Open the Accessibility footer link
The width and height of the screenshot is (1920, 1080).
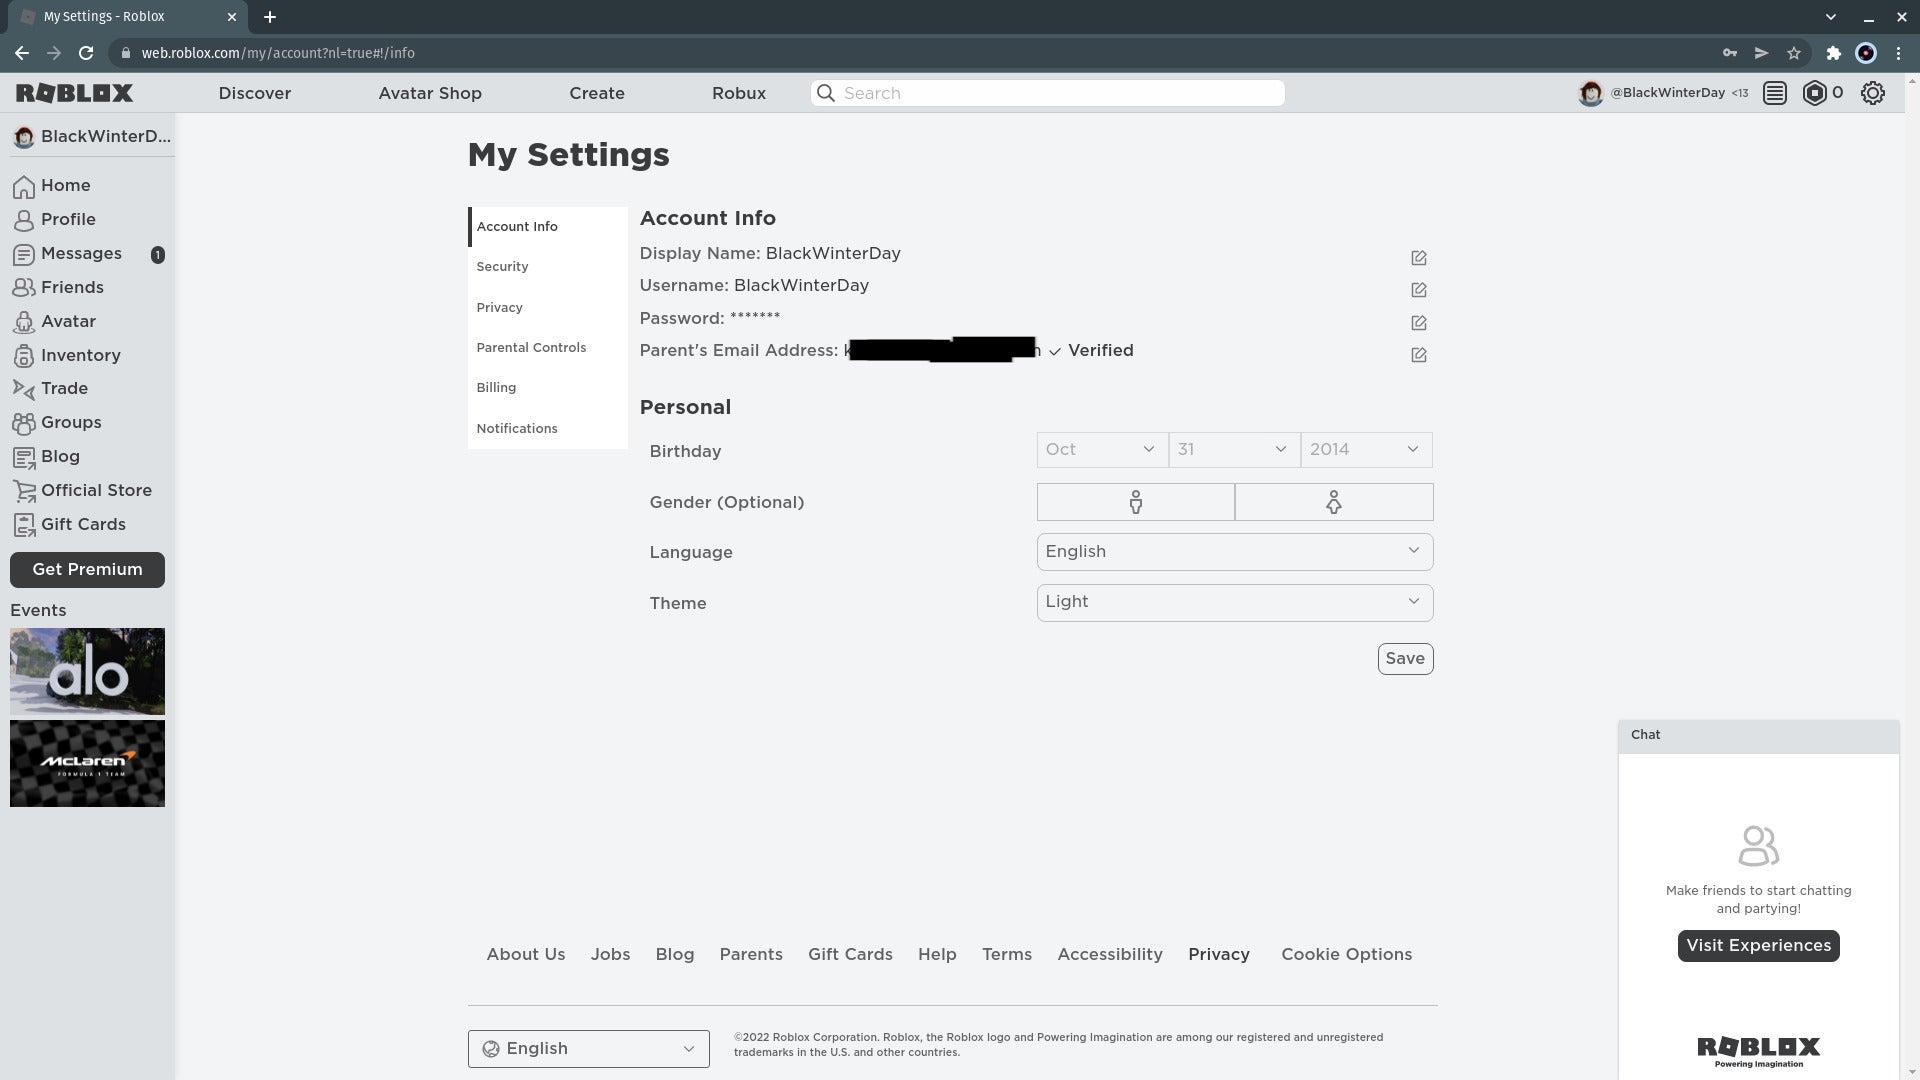(x=1110, y=955)
